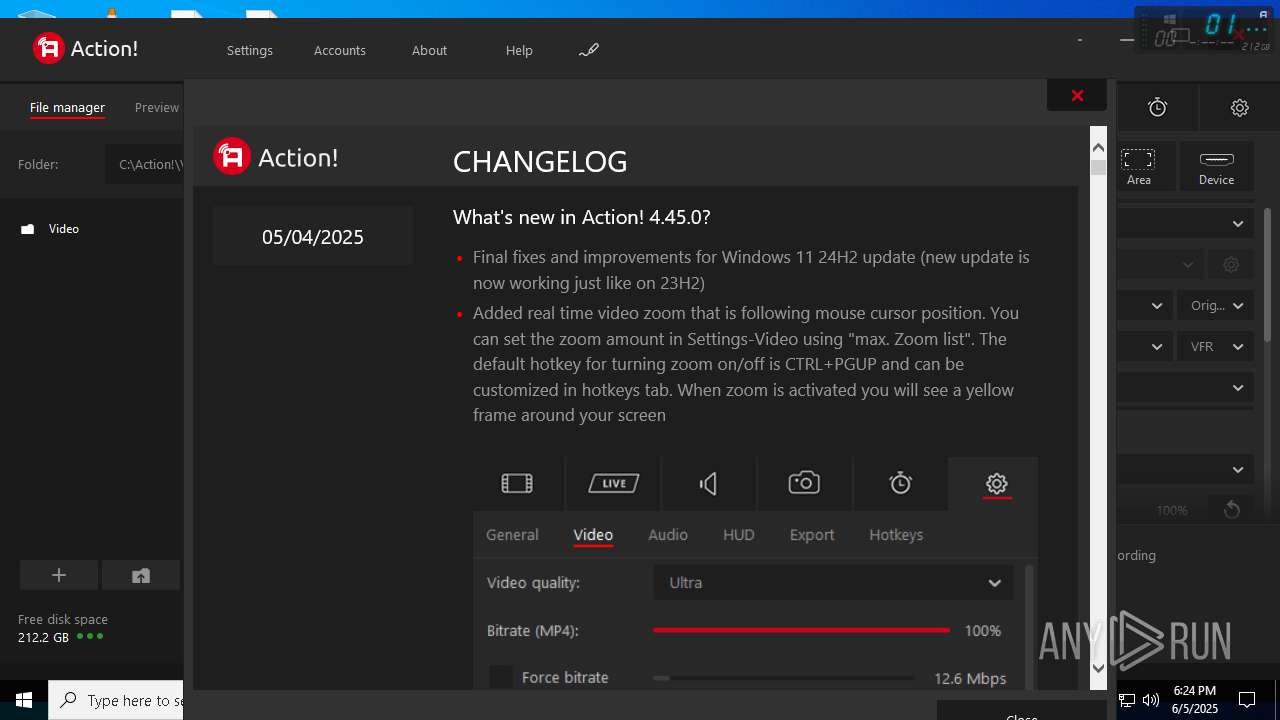Click the disabled gear button in right panel

point(1231,265)
